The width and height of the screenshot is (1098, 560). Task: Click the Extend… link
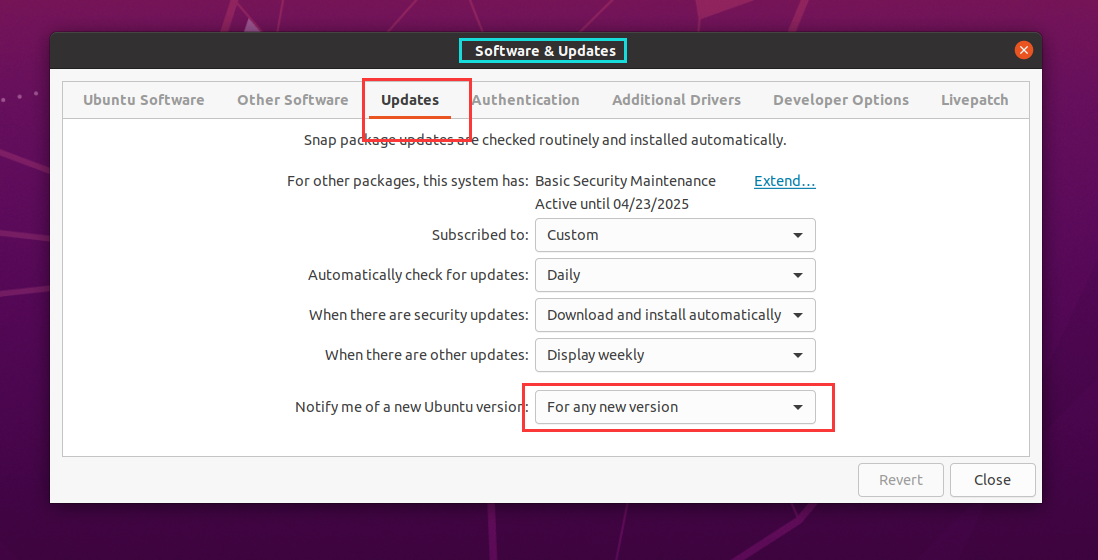click(x=784, y=181)
